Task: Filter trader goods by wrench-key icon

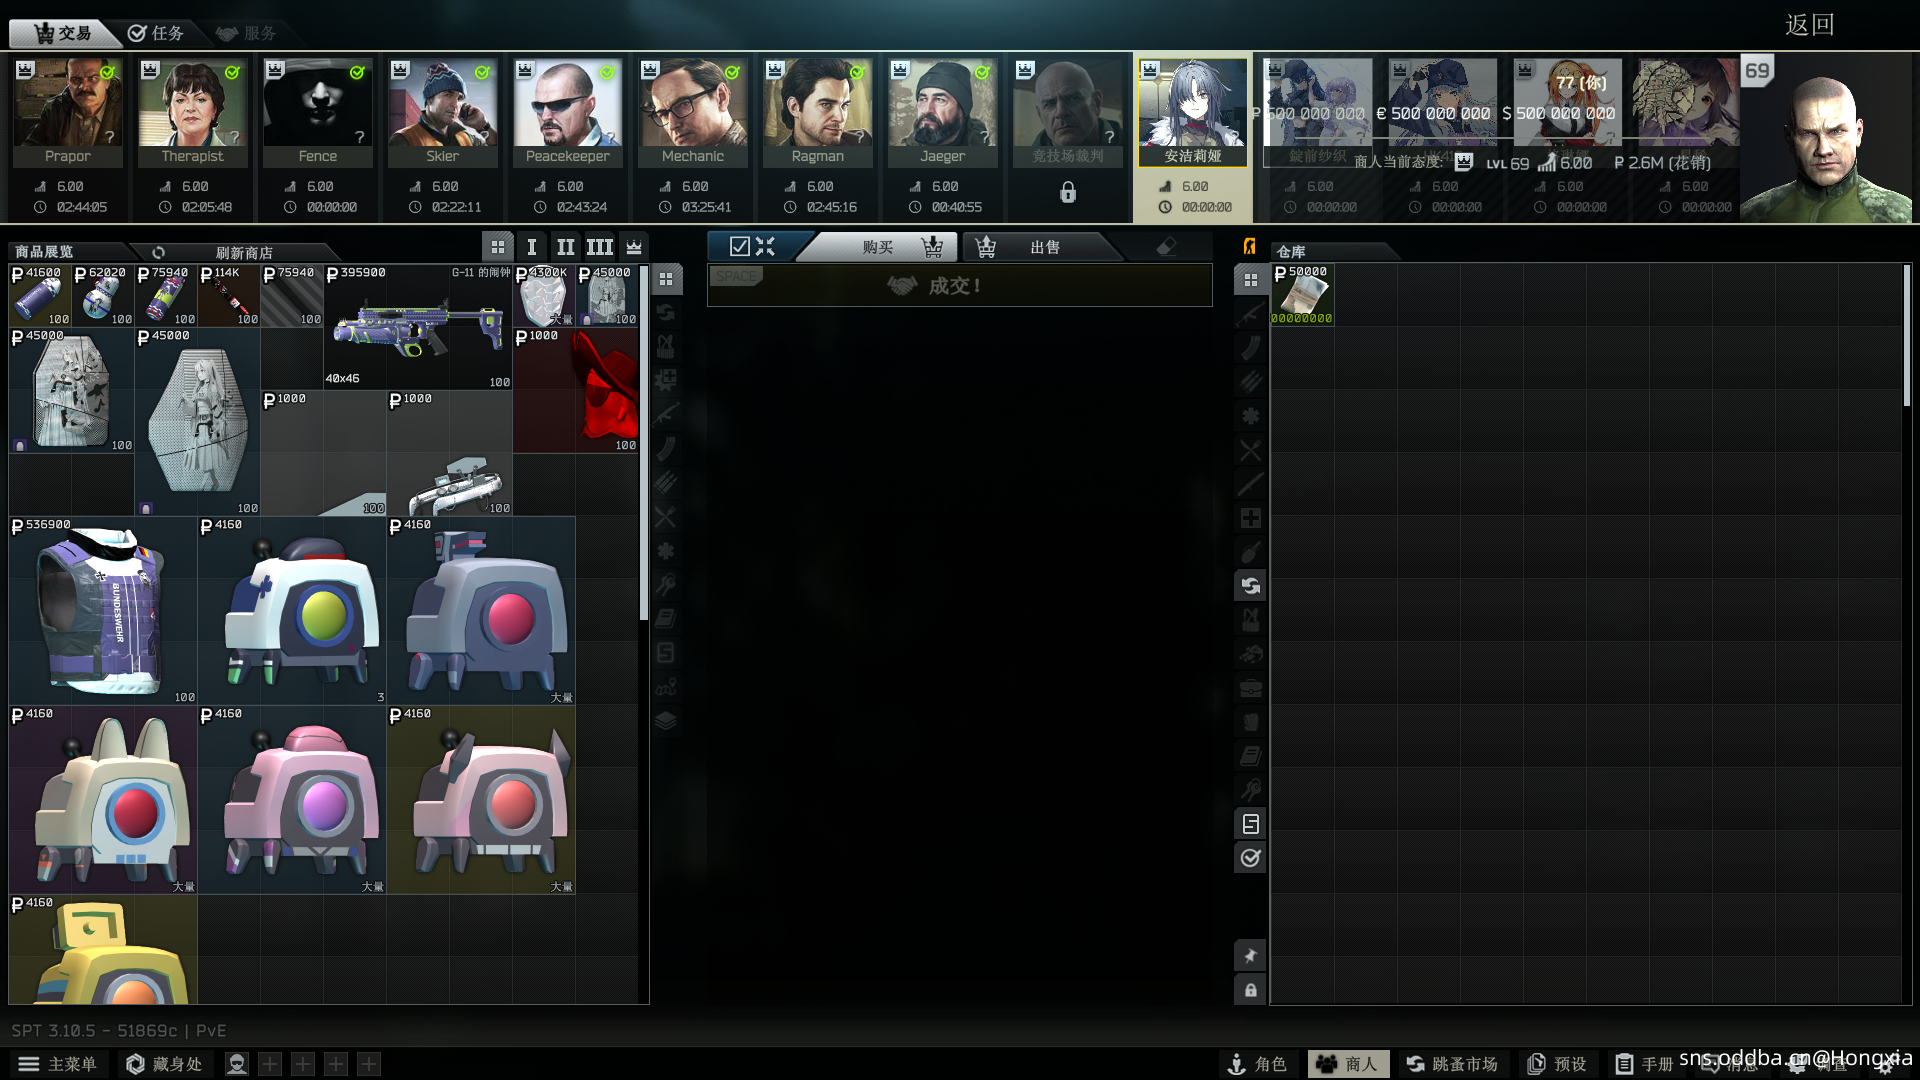Action: coord(666,585)
